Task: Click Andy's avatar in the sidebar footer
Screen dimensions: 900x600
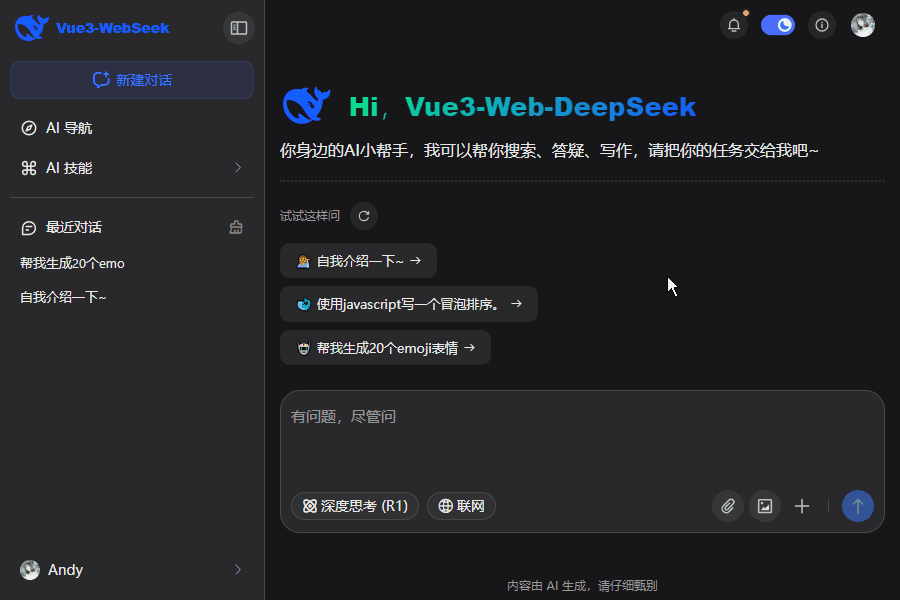Action: click(30, 570)
